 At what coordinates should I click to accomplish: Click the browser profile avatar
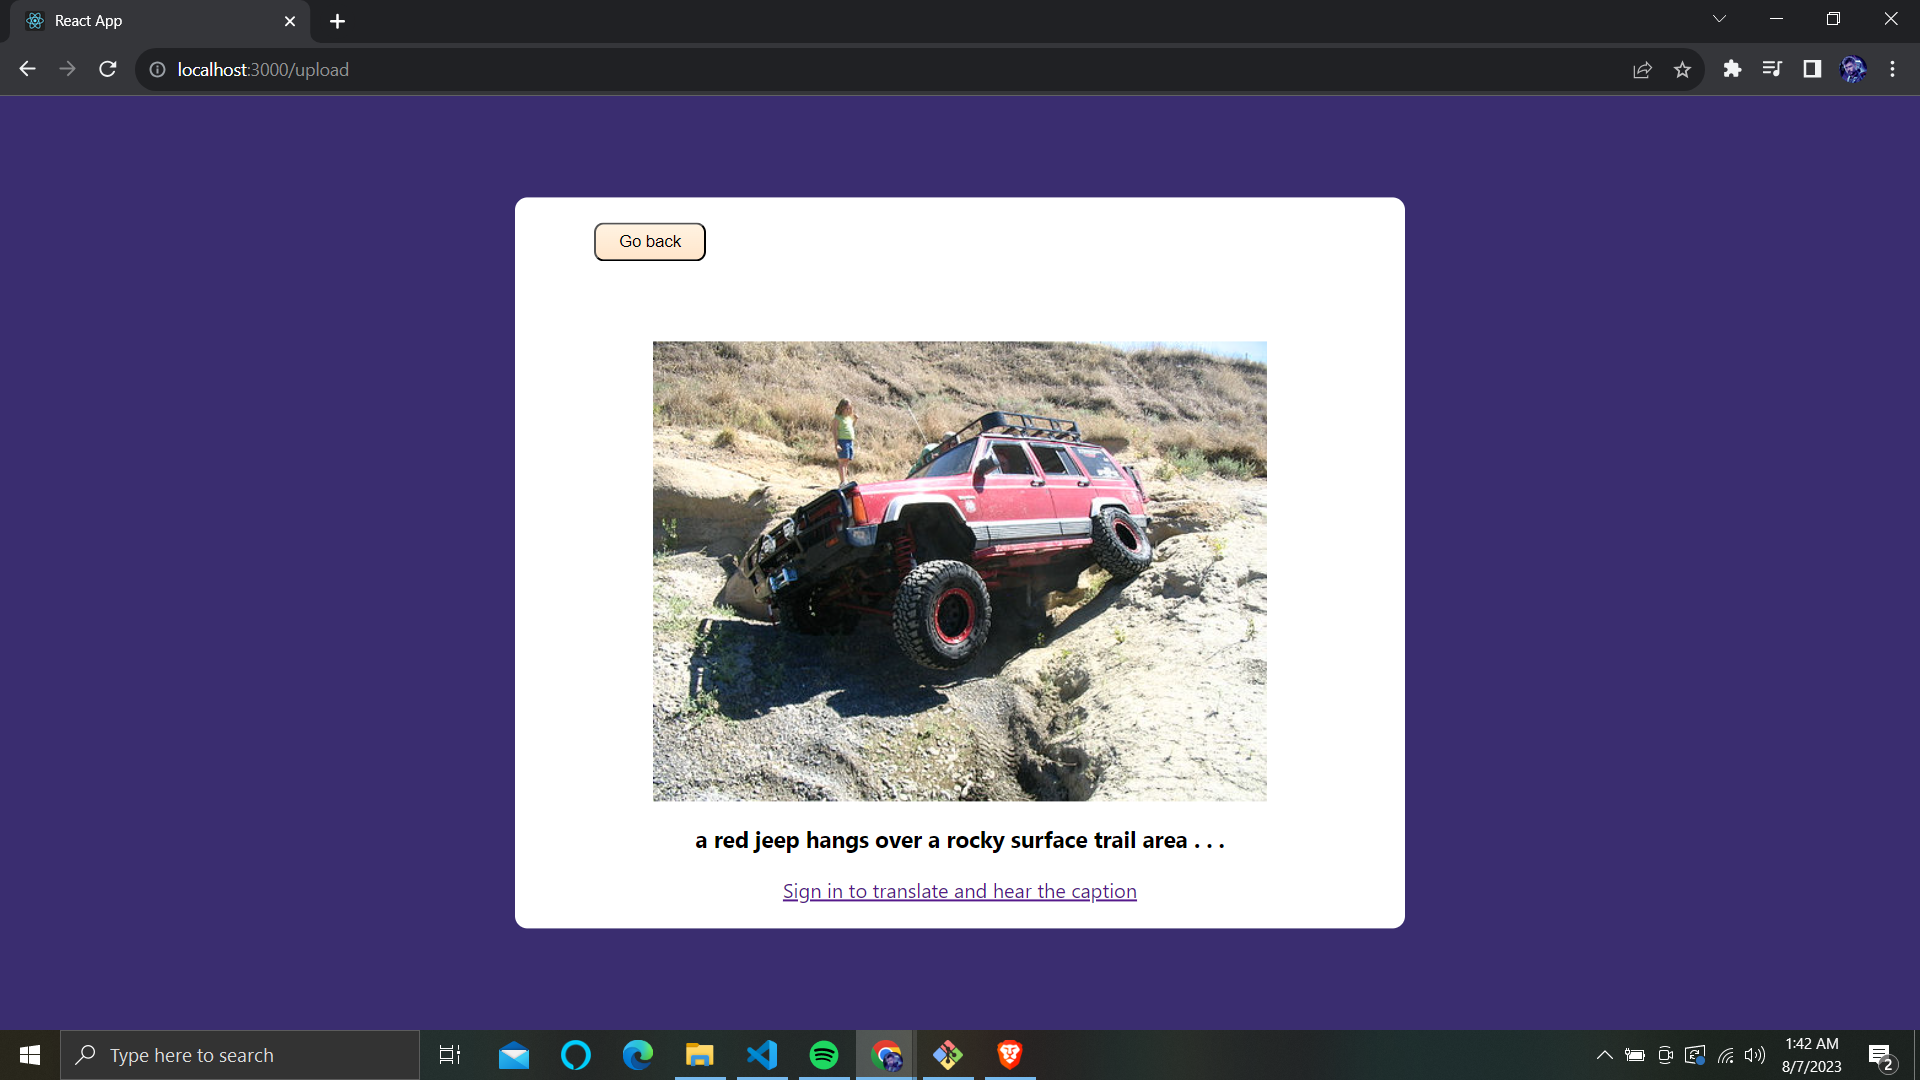click(x=1855, y=69)
